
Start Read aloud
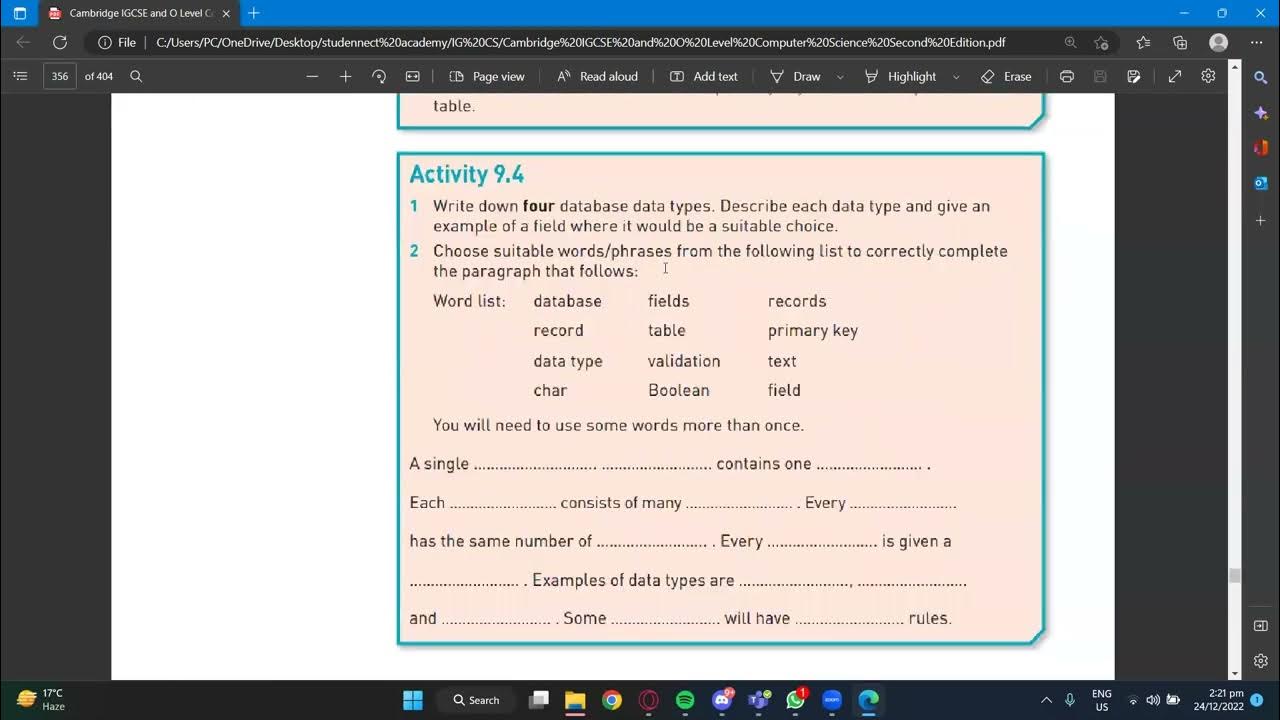597,76
